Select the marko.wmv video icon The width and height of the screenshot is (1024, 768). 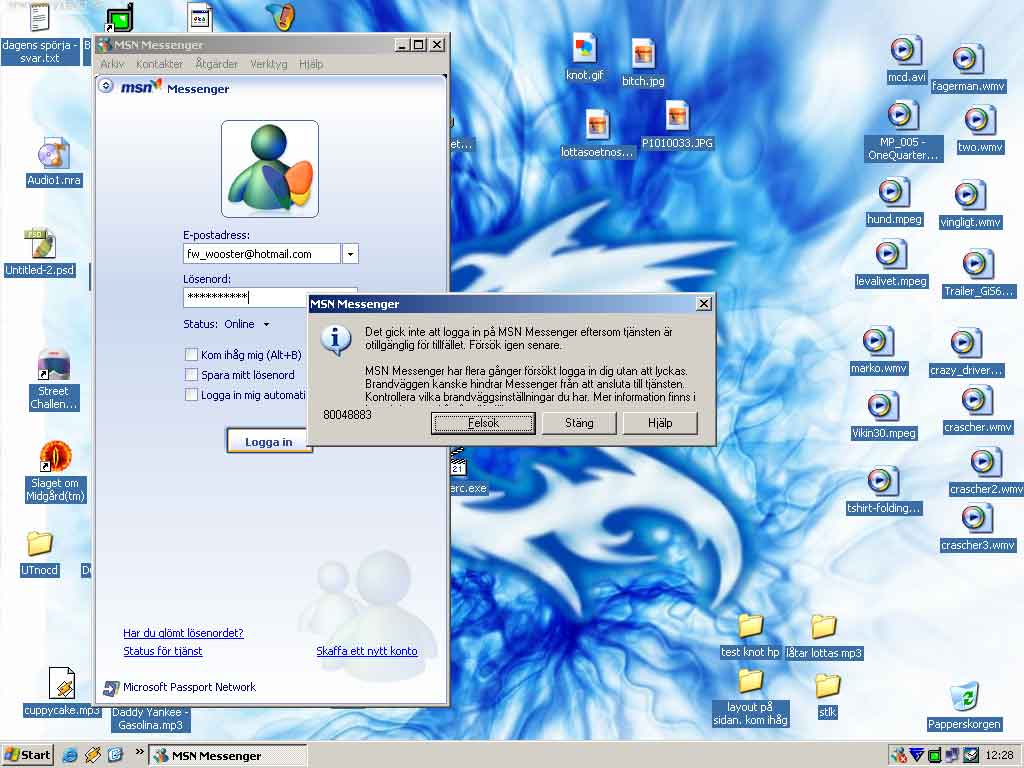(x=878, y=342)
